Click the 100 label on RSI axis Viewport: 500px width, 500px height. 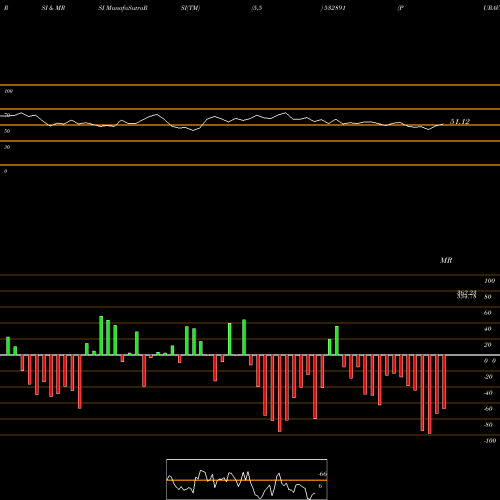pos(8,91)
